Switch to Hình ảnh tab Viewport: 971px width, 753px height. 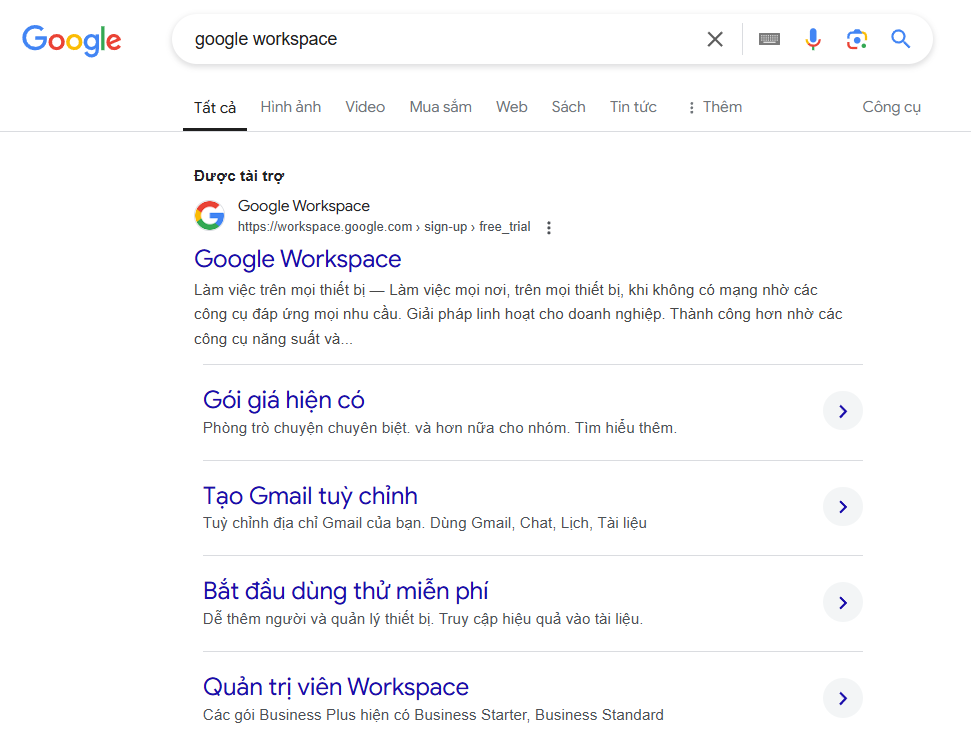(290, 107)
